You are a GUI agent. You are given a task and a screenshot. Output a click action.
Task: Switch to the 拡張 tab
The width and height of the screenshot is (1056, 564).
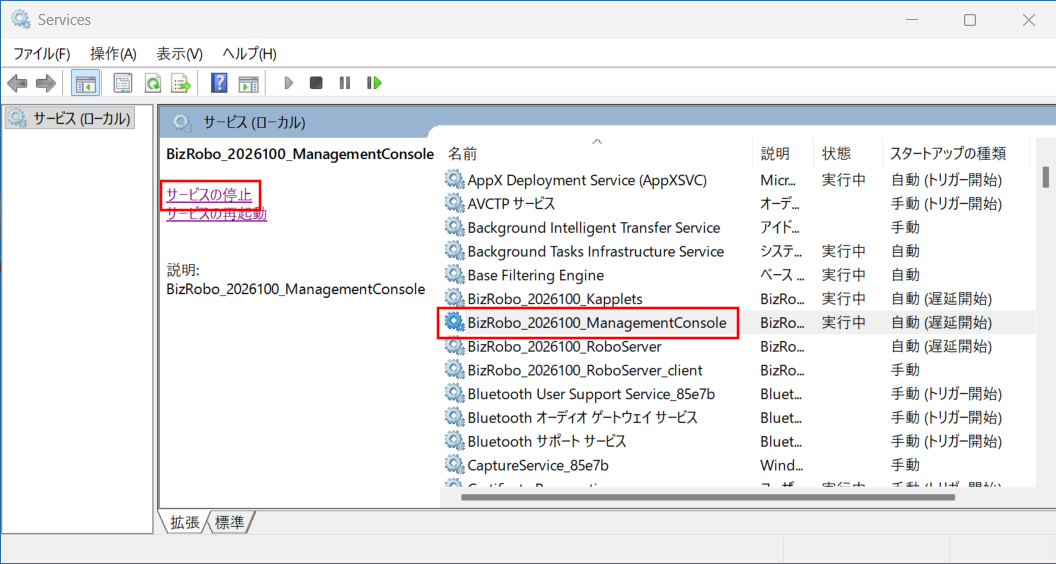[184, 522]
